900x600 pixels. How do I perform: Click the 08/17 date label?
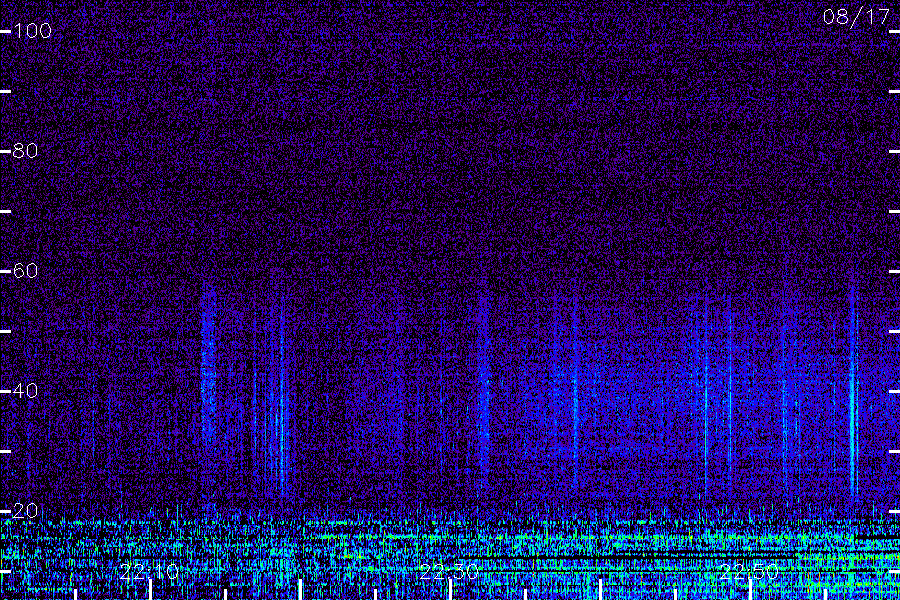pyautogui.click(x=856, y=17)
